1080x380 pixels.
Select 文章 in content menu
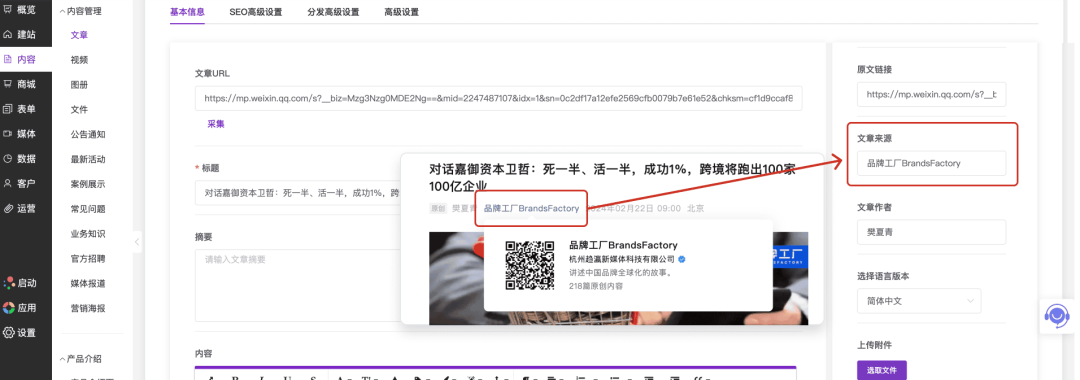[x=79, y=35]
